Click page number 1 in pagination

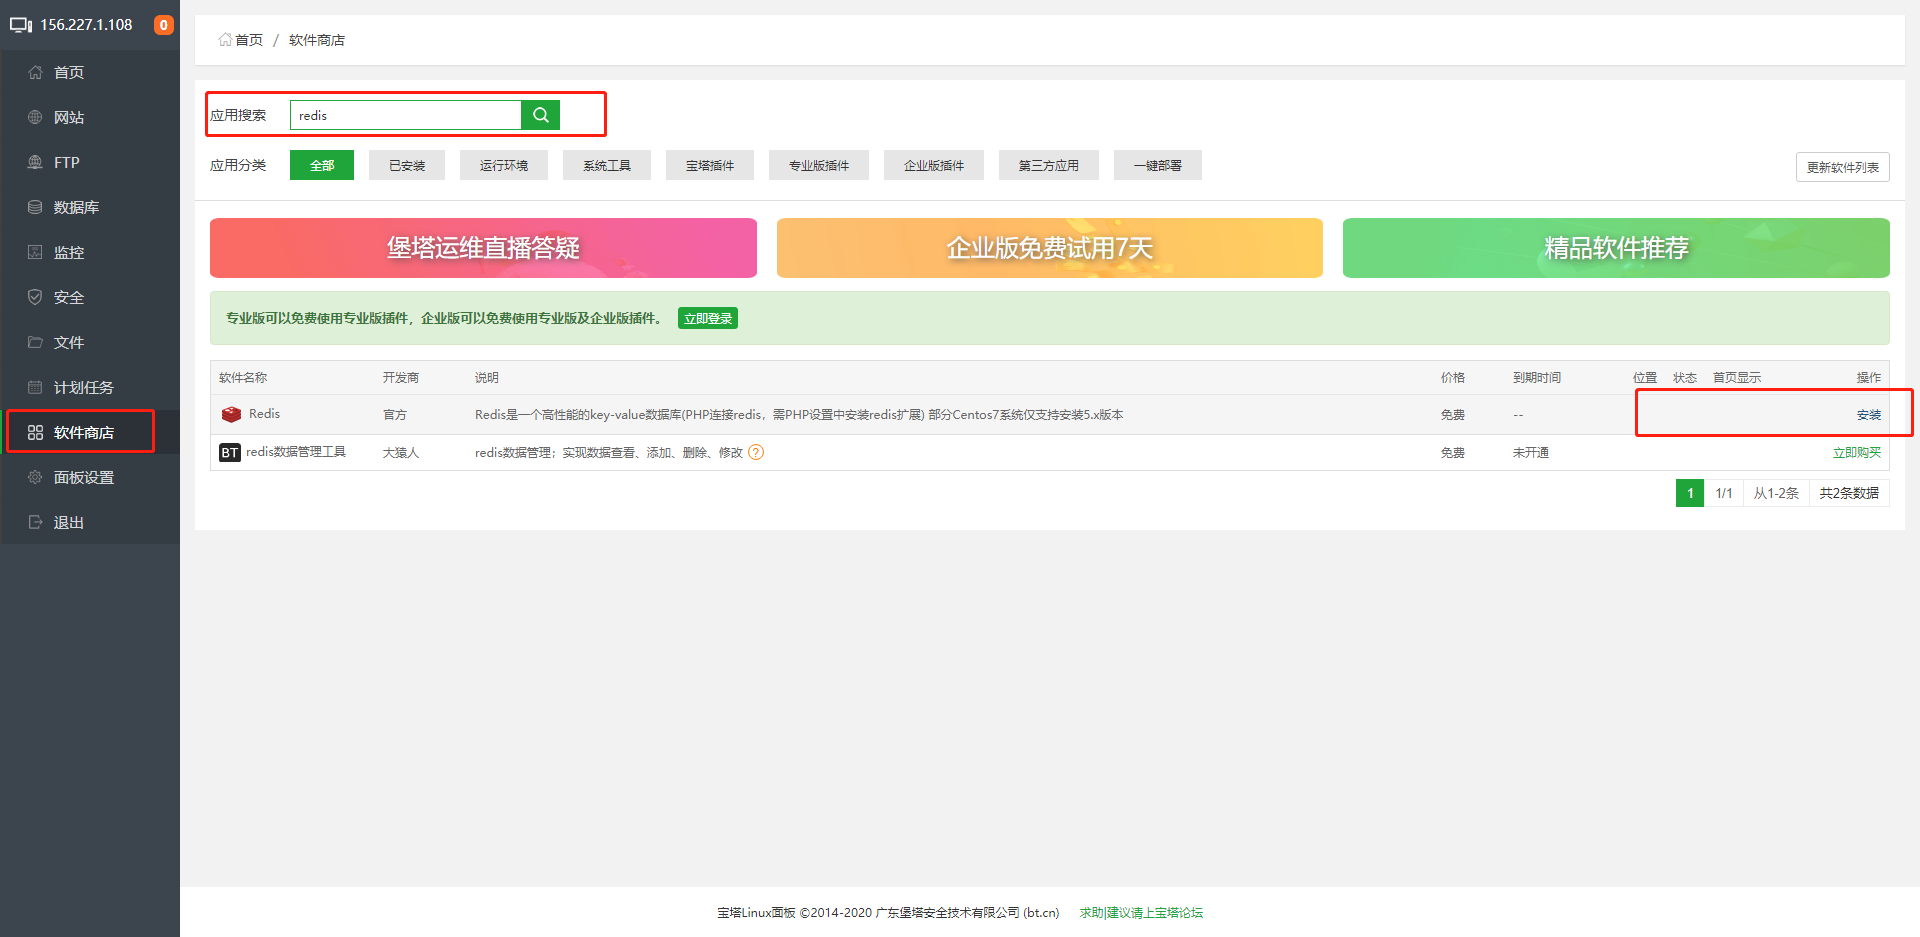click(1690, 493)
